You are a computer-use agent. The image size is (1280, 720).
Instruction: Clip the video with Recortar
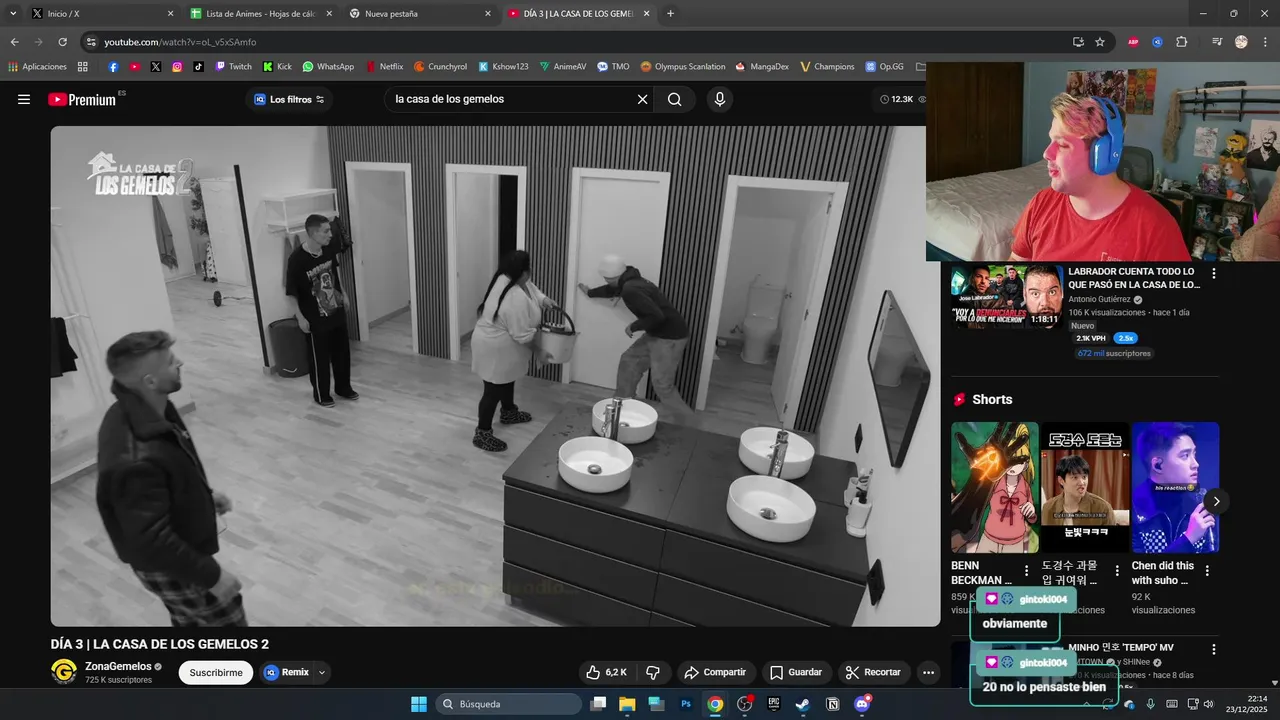(874, 672)
